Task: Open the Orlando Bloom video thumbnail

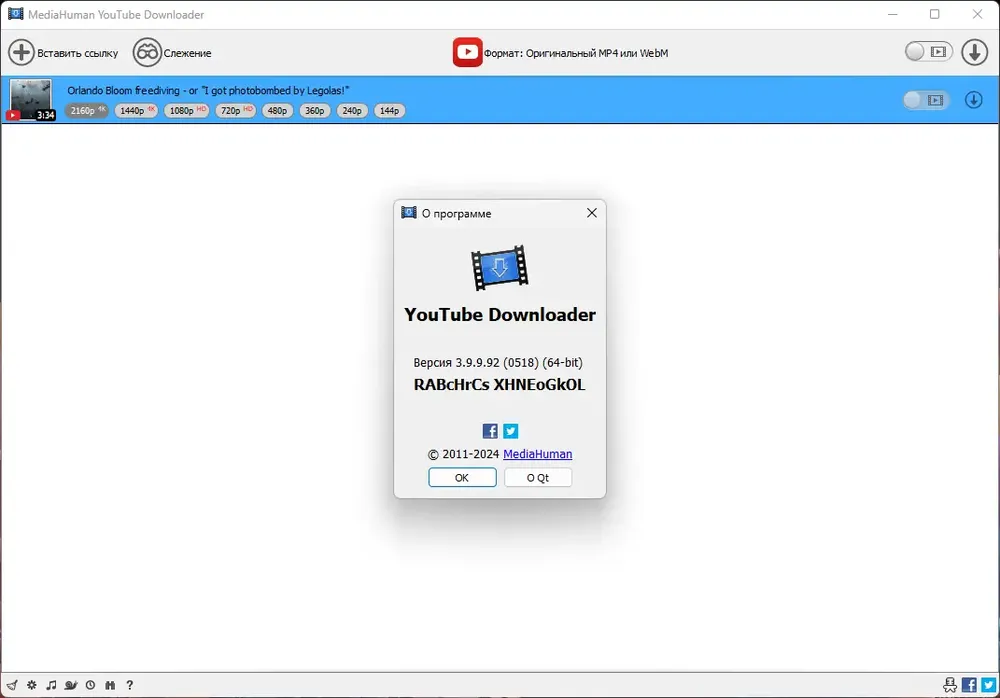Action: [31, 100]
